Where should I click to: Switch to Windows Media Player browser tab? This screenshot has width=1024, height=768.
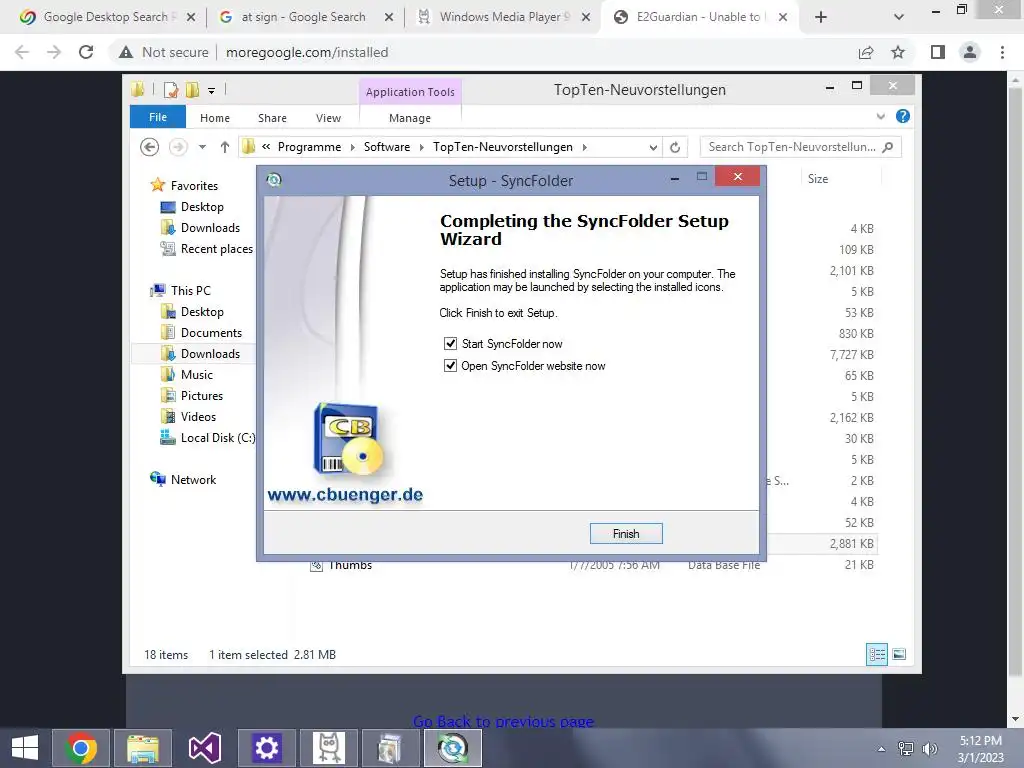click(504, 17)
